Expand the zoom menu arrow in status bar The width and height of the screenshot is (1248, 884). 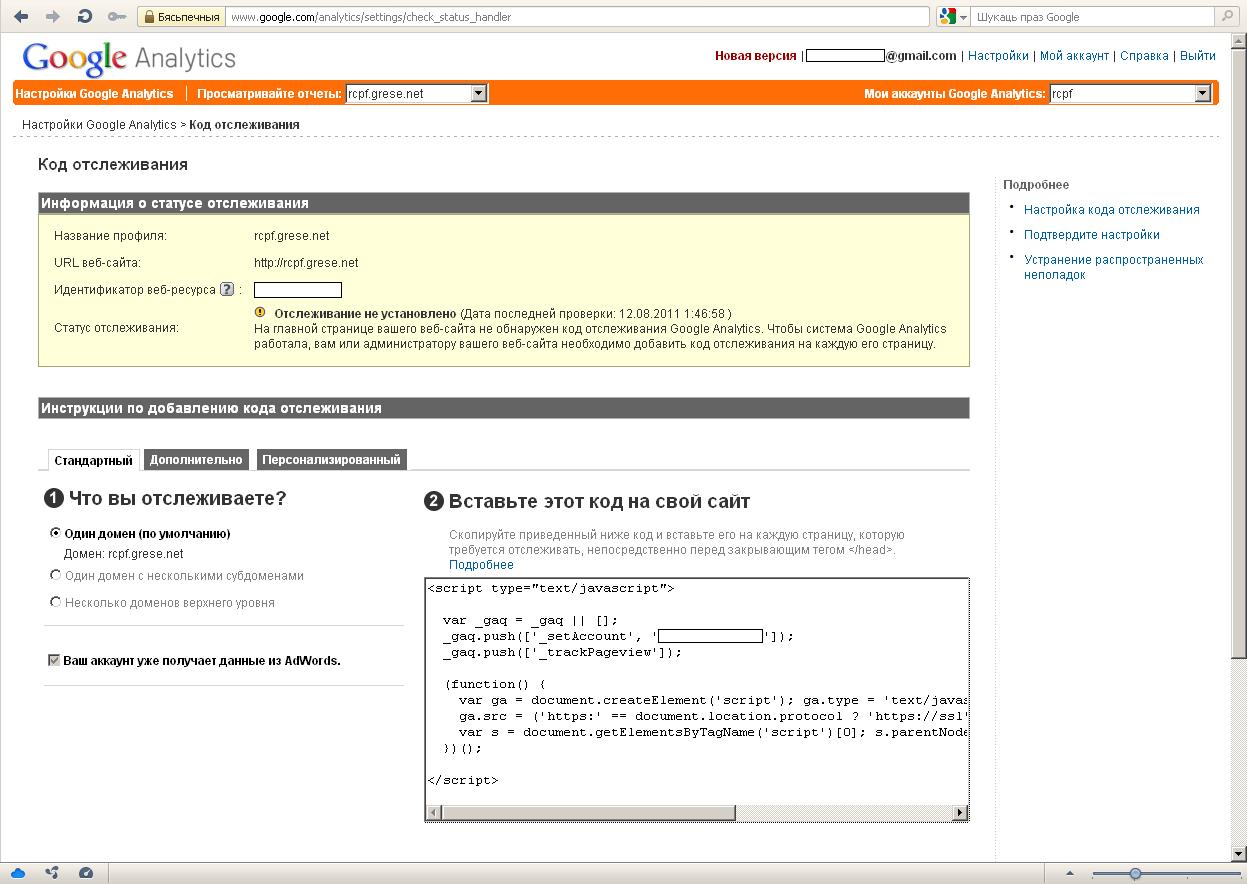click(1071, 873)
